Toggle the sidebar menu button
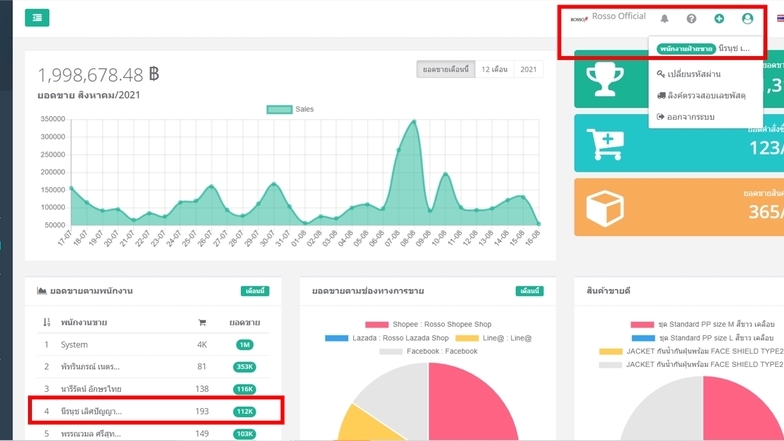784x441 pixels. click(x=37, y=18)
